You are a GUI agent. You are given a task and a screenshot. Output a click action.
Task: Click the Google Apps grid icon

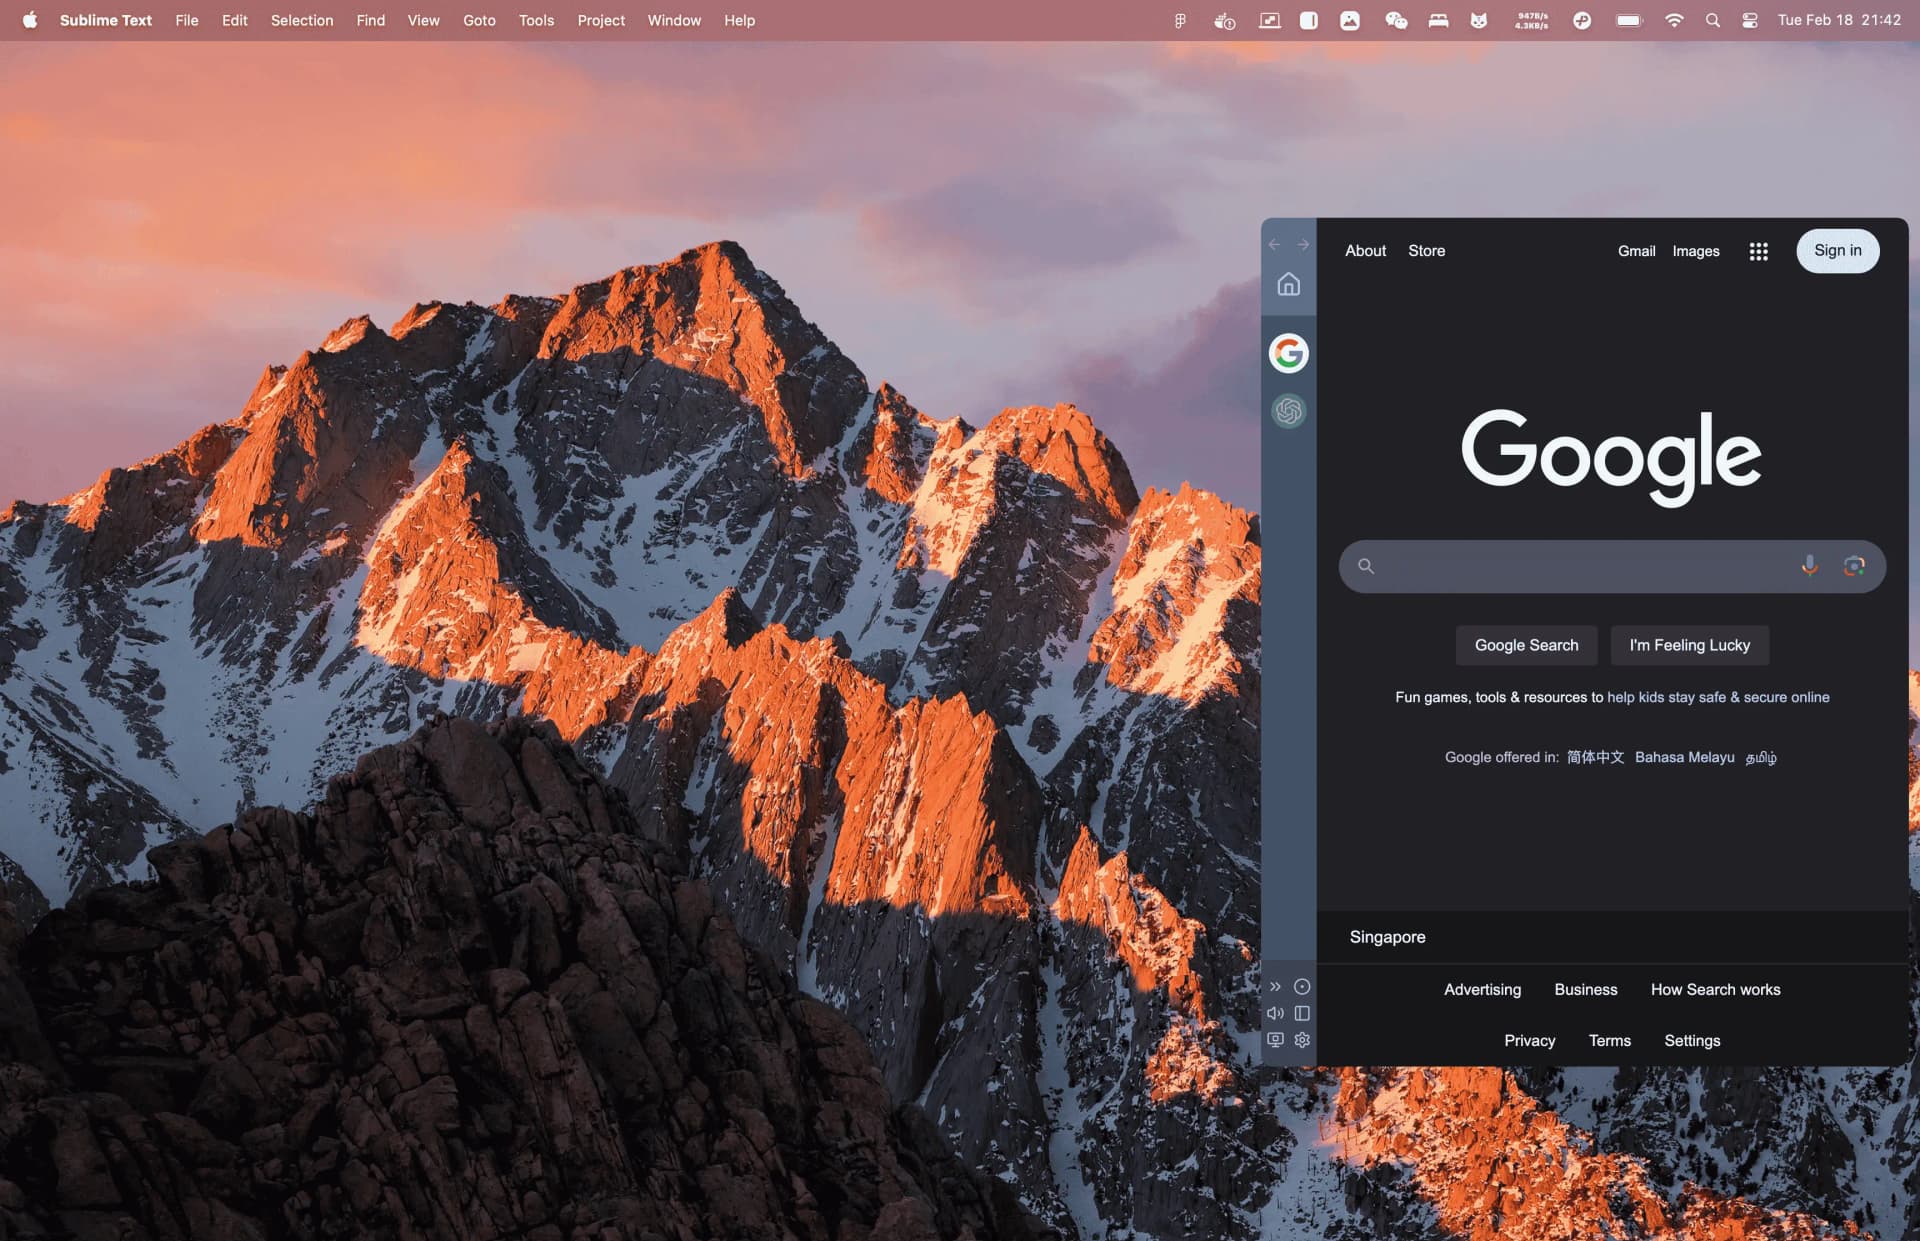tap(1759, 250)
